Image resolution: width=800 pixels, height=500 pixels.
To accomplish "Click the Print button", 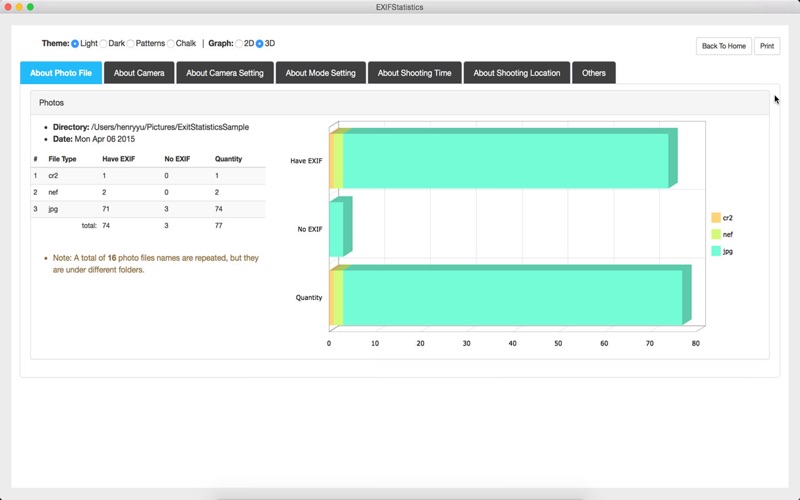I will (x=767, y=46).
